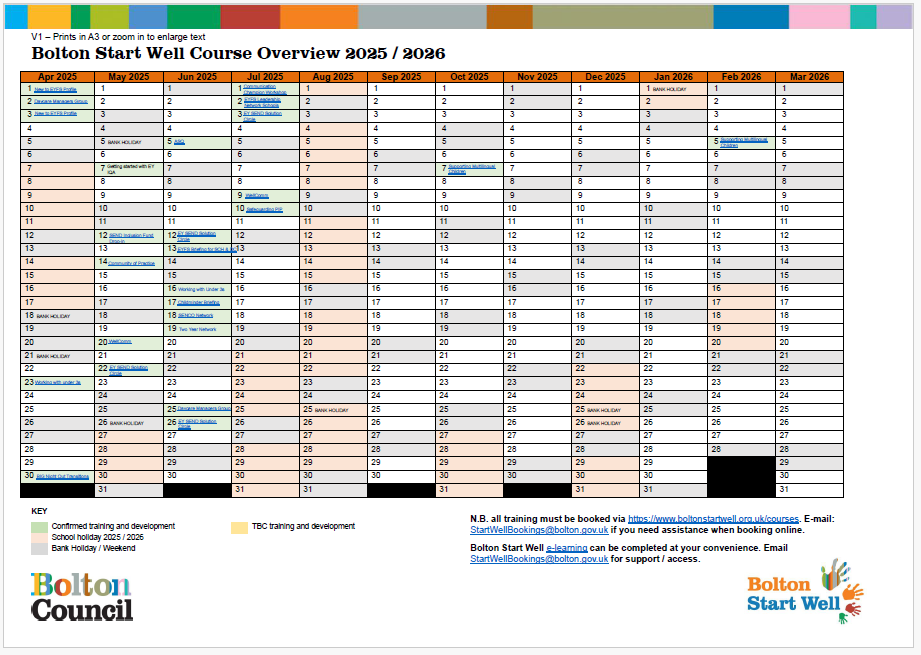Click the BANK HOLIDAY label on 25 December
921x655 pixels.
(604, 411)
